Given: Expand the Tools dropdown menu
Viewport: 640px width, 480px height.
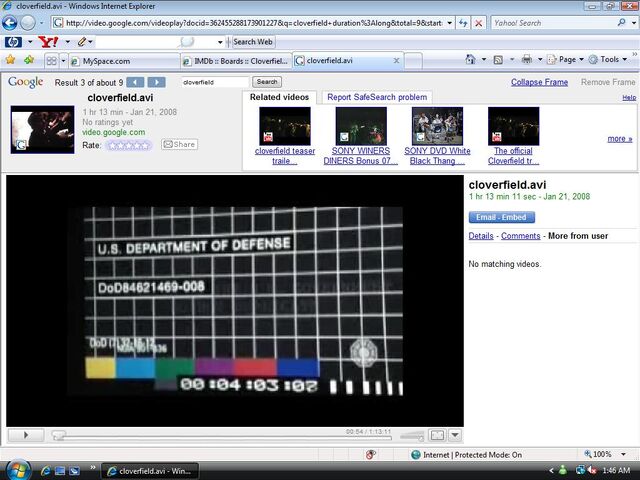Looking at the screenshot, I should (x=608, y=60).
